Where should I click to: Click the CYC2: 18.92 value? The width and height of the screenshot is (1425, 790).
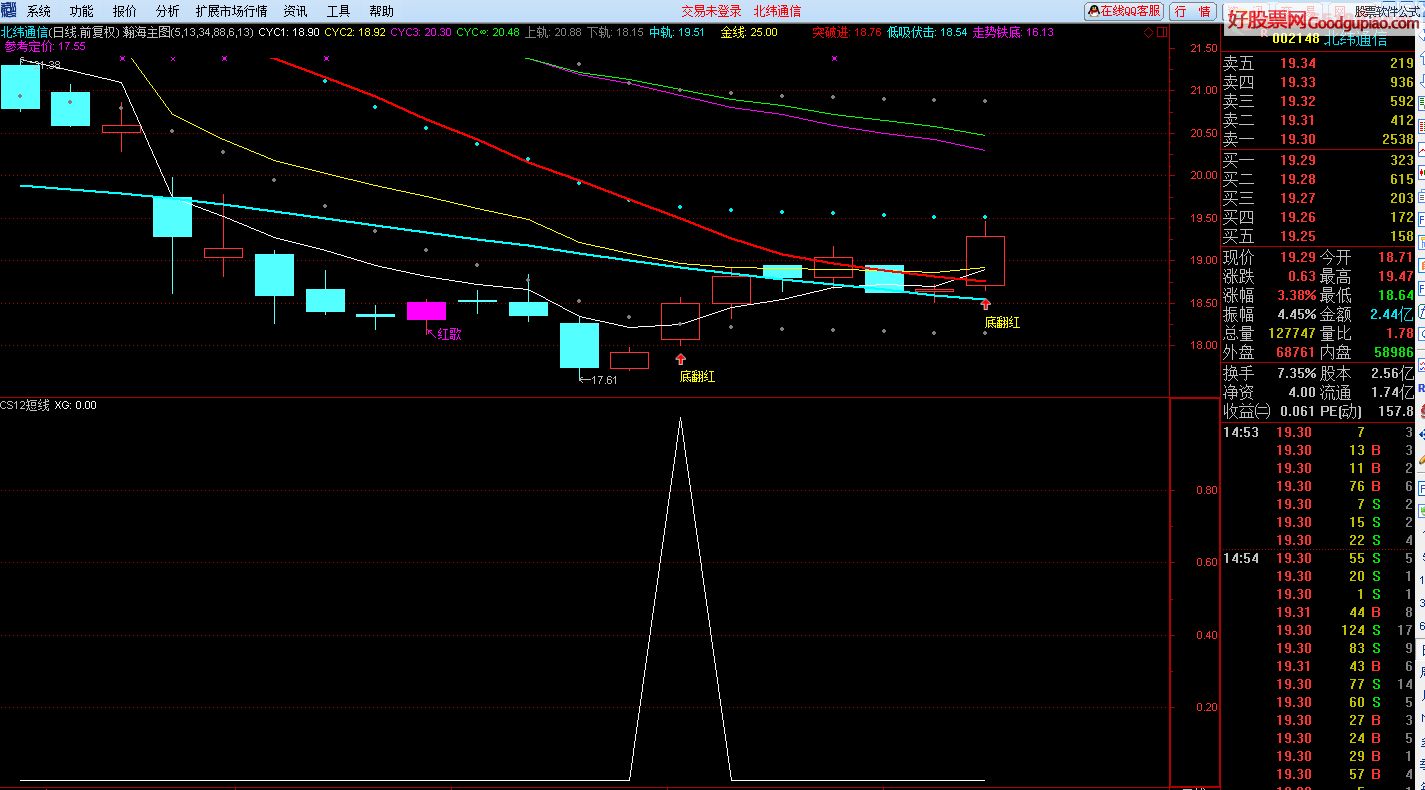(x=355, y=32)
